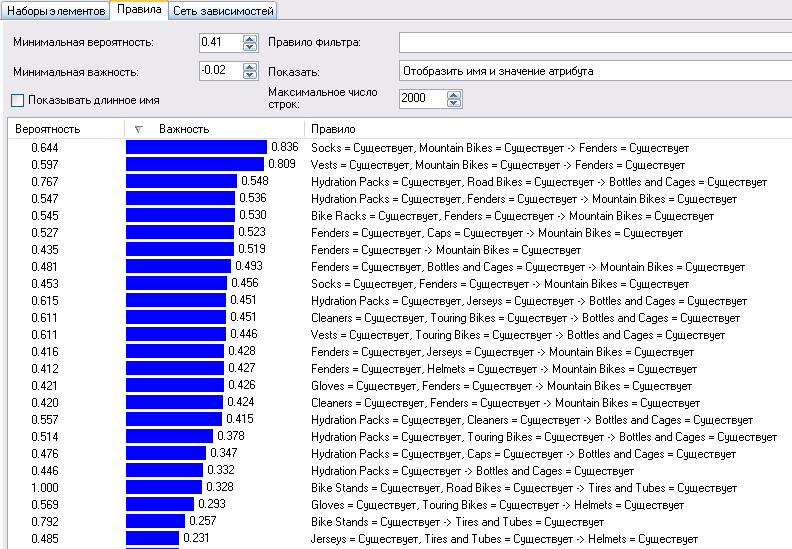Select the rule Socks, Mountain Bikes -> Fenders

pyautogui.click(x=500, y=148)
